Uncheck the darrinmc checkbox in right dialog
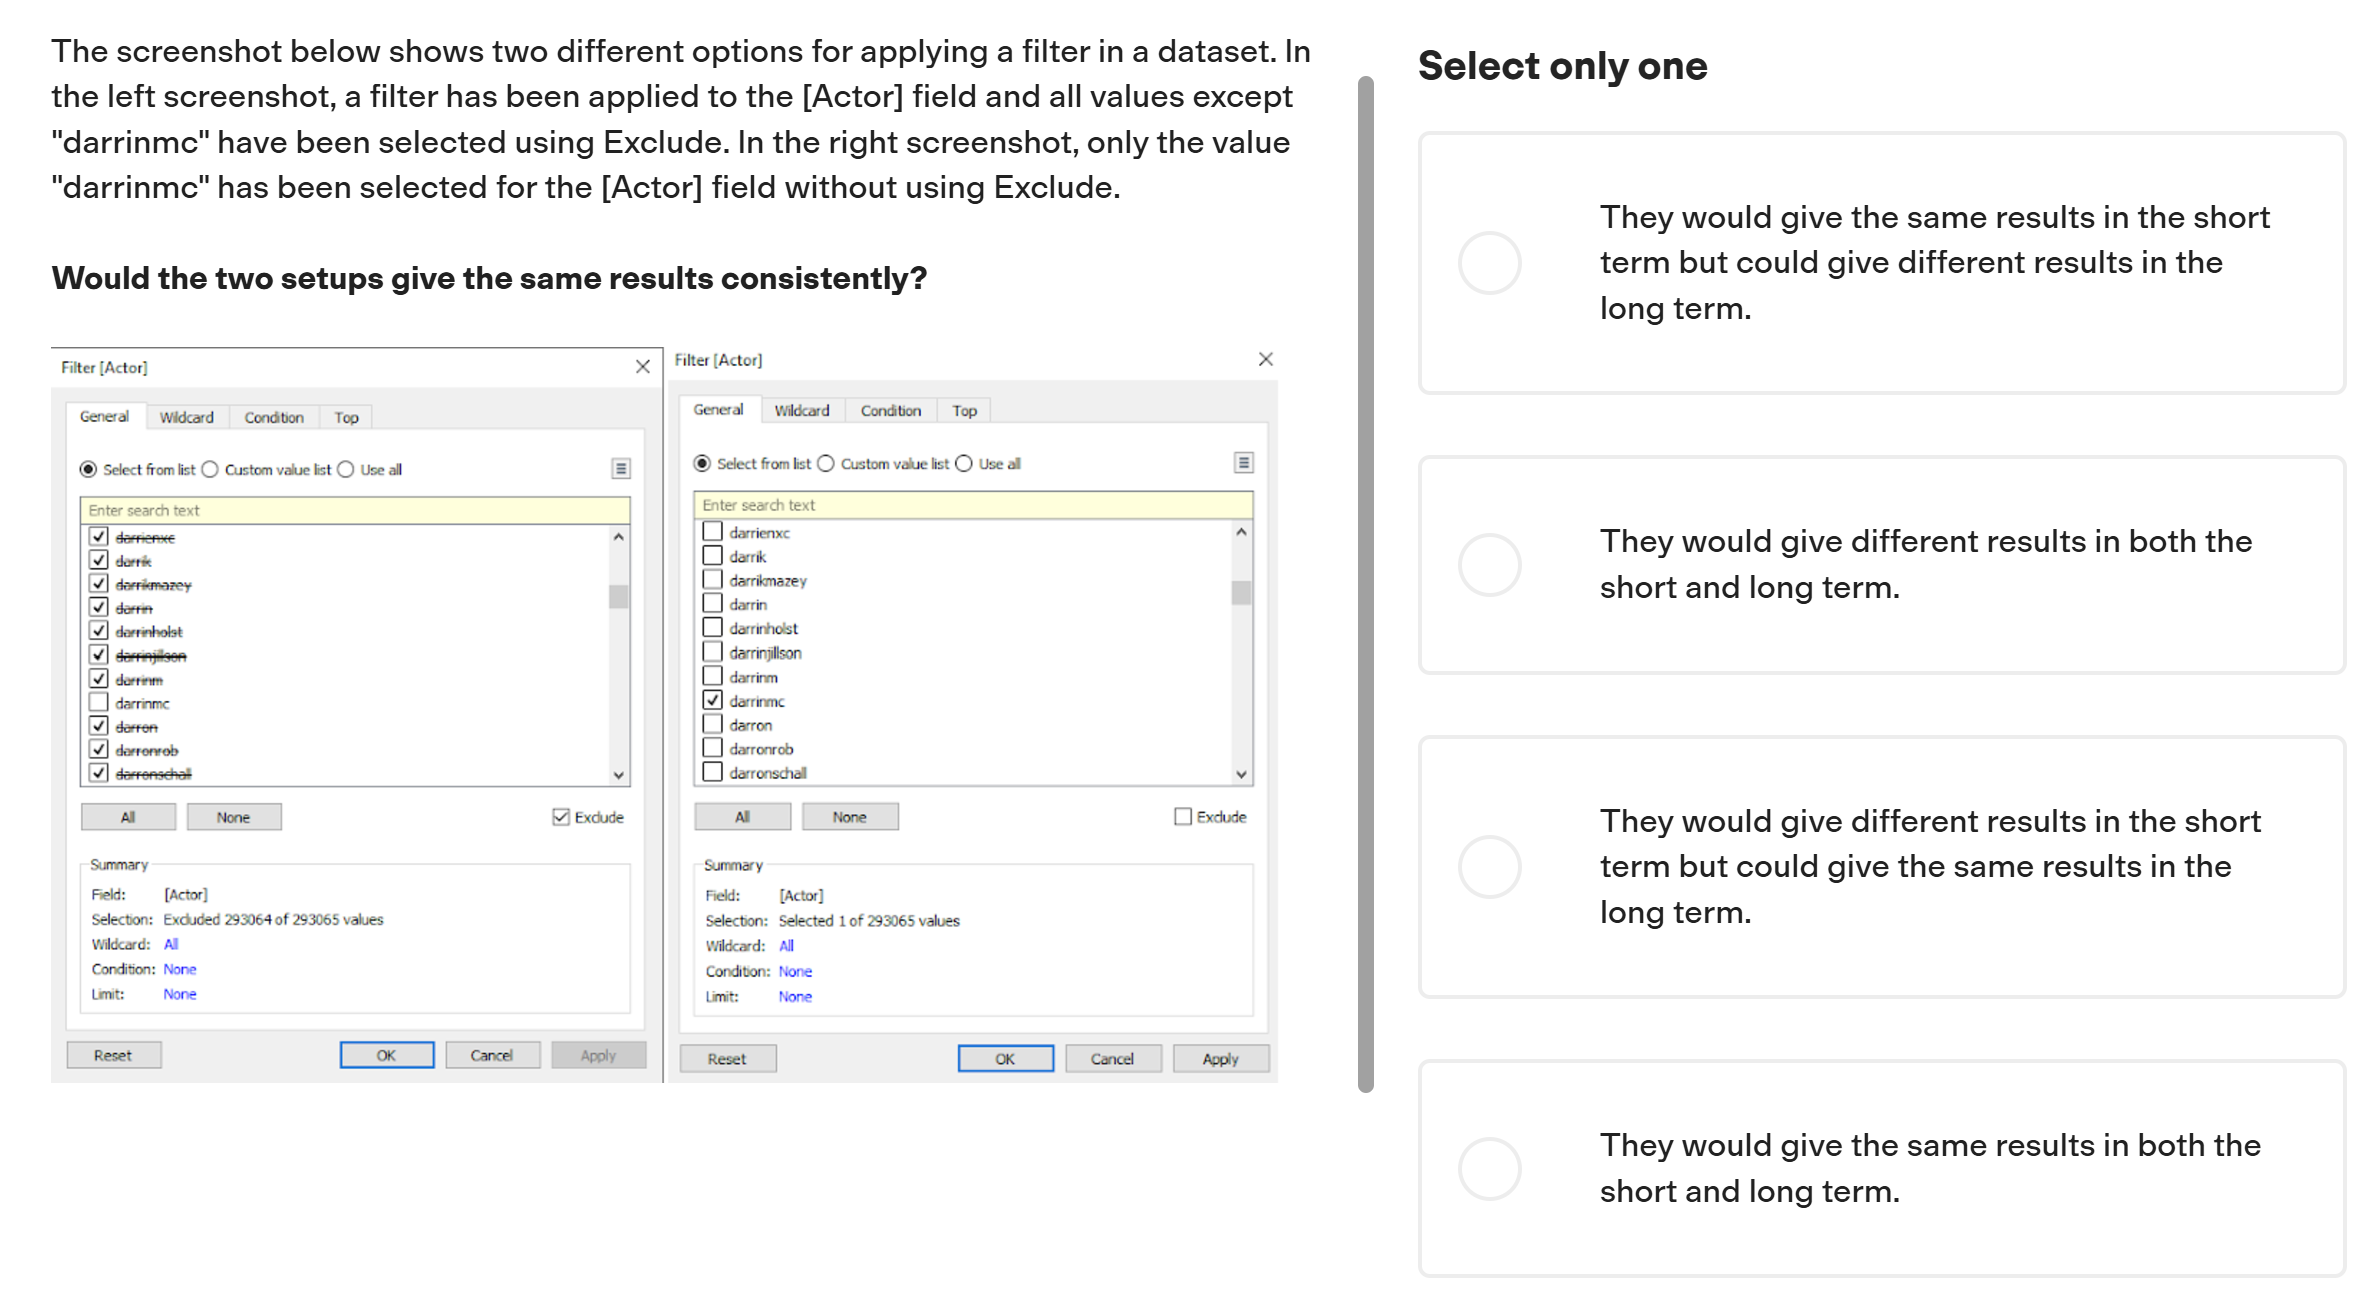Image resolution: width=2372 pixels, height=1310 pixels. click(713, 700)
